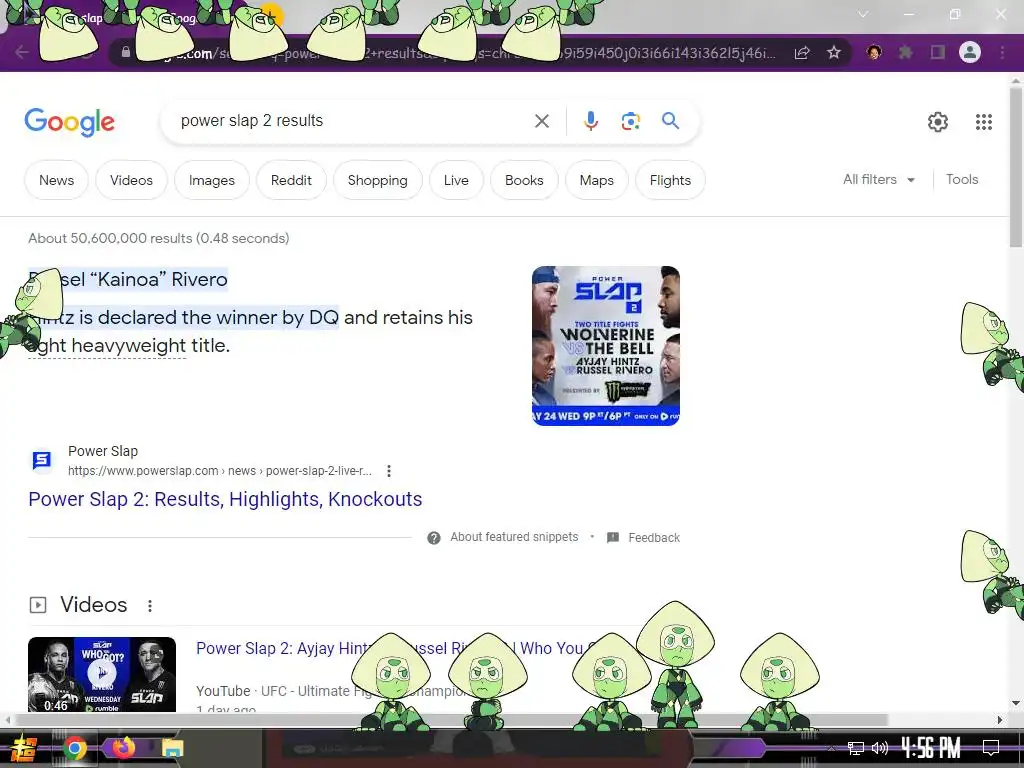Click the pinned extension avatar icon in toolbar
The image size is (1024, 768).
click(x=874, y=52)
